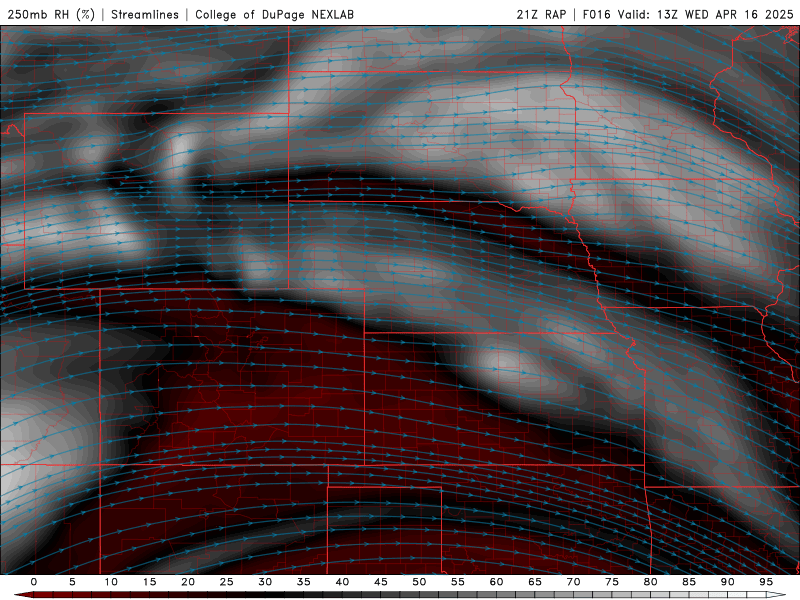Click the colorbar label "80"
800x600 pixels.
[x=651, y=582]
